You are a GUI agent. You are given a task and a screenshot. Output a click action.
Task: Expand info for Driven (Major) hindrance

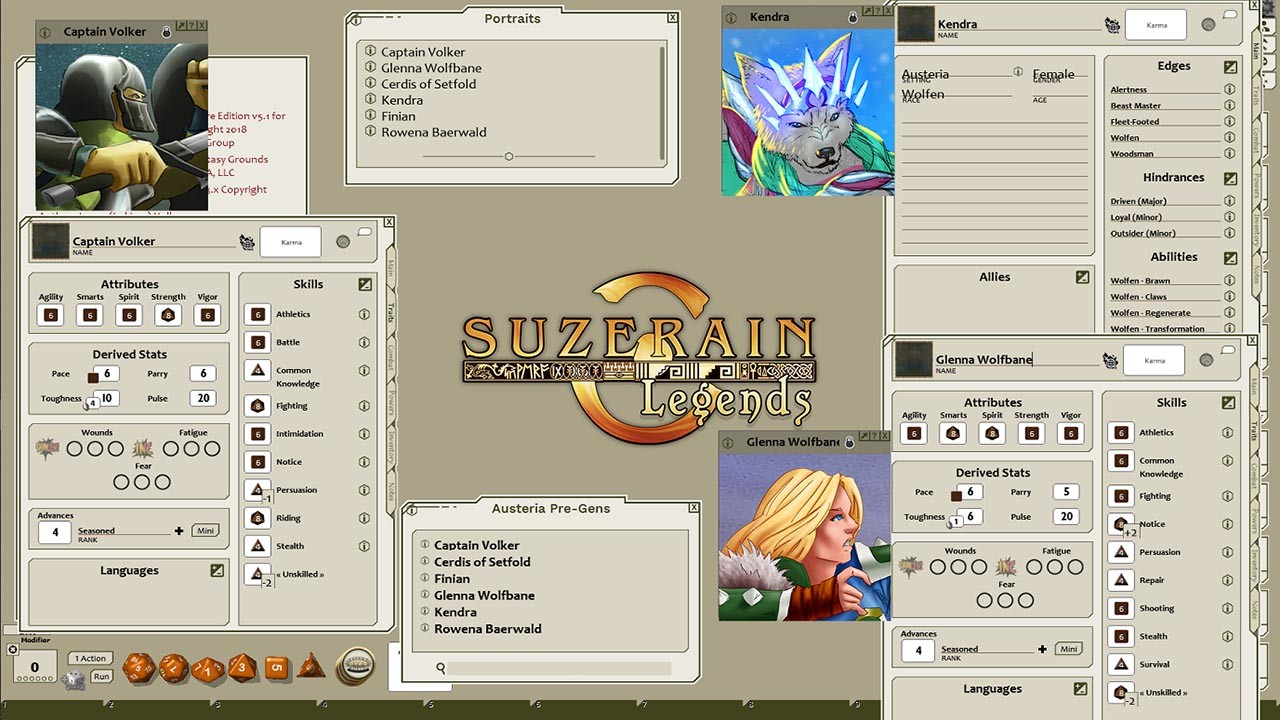pos(1229,201)
